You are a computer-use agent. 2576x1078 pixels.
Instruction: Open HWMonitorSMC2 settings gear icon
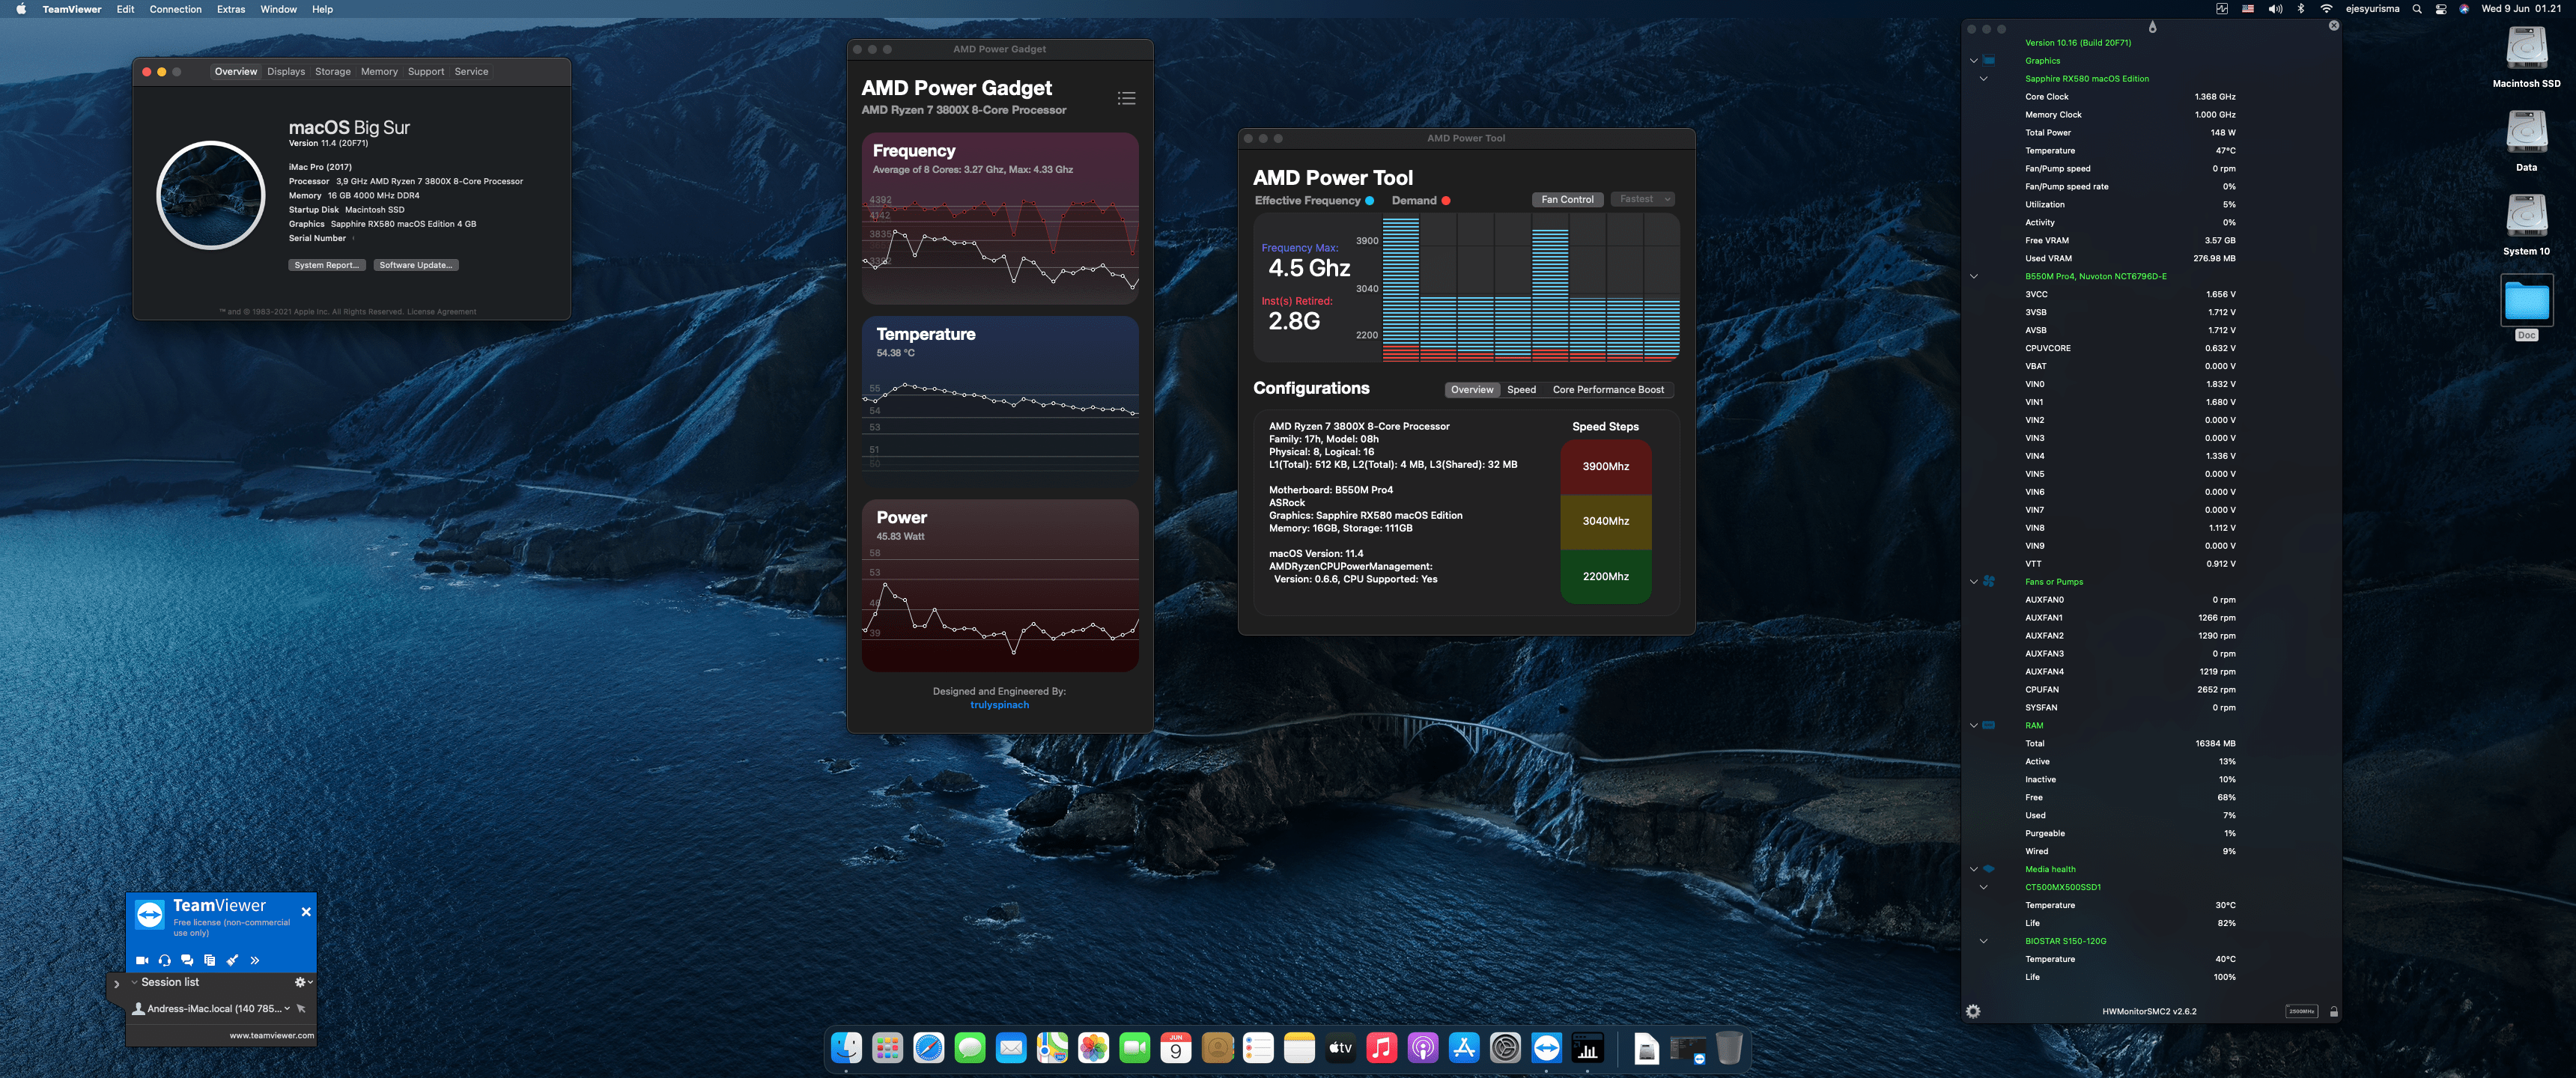tap(1973, 1011)
